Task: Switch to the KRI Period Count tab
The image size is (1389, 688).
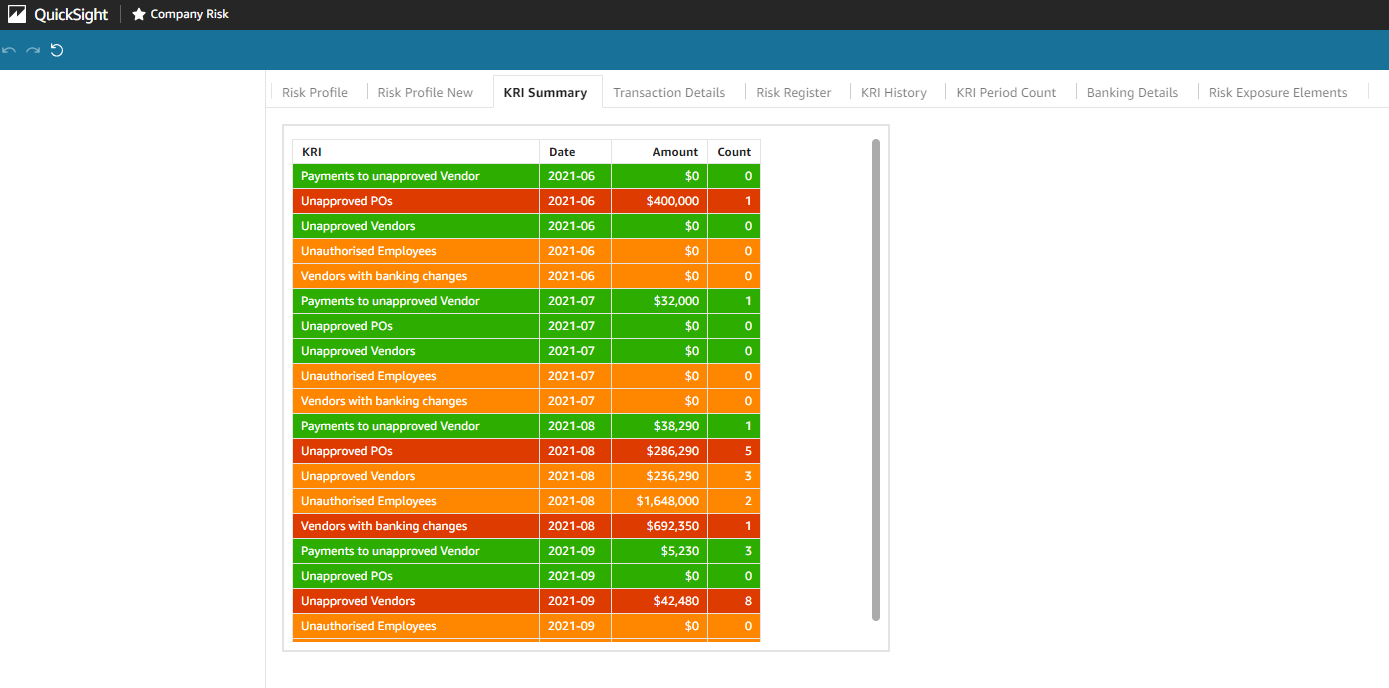Action: point(1006,92)
